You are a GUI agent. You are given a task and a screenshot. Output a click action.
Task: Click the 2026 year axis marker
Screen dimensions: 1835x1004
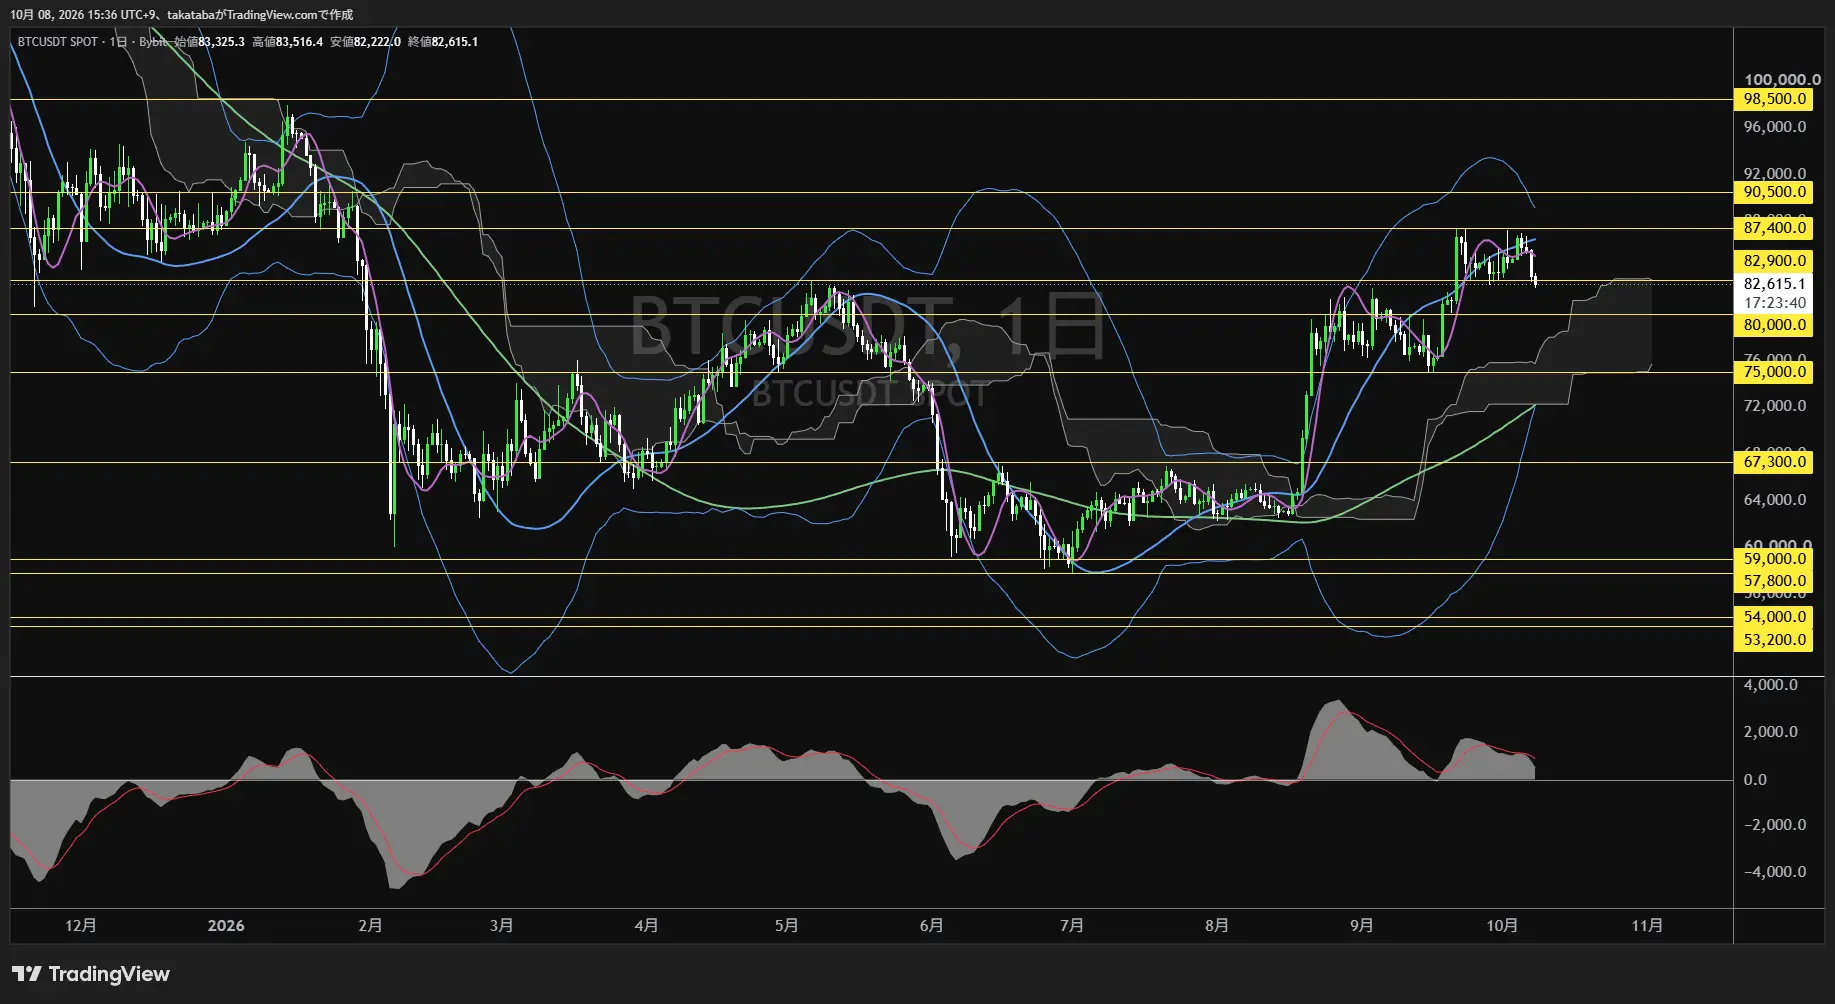click(226, 926)
